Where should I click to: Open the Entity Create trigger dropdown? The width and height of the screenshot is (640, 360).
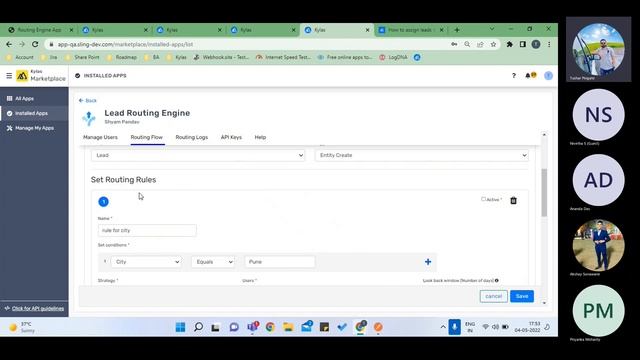pos(422,155)
